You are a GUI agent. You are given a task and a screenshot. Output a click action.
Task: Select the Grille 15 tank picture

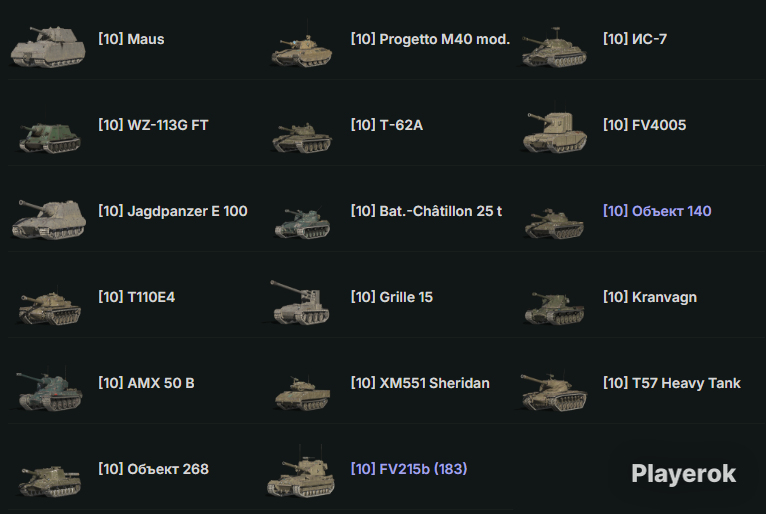[300, 302]
